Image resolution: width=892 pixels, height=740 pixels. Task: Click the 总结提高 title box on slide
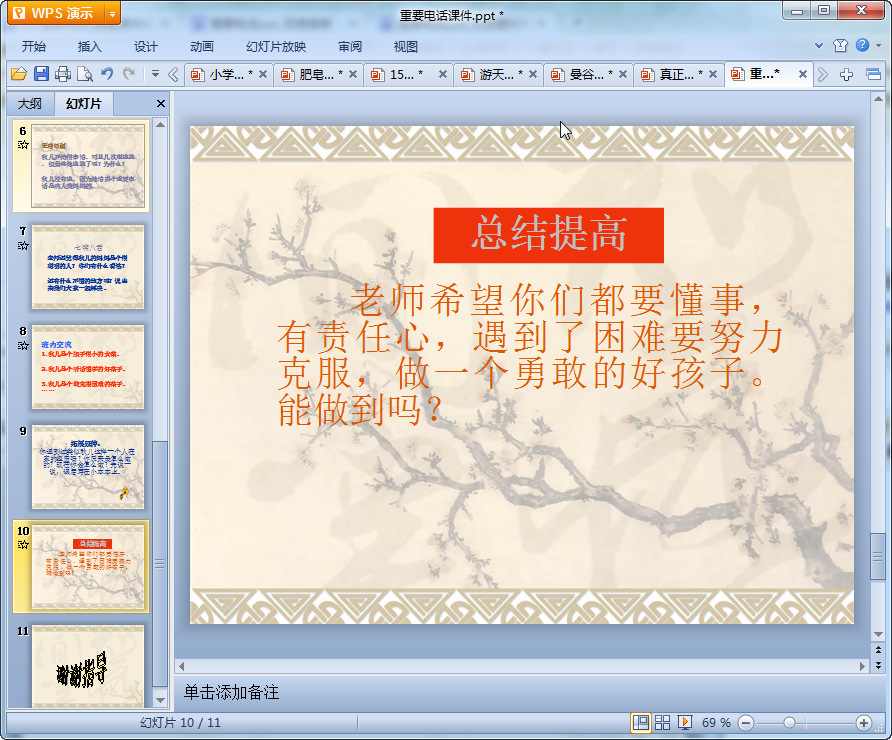click(548, 235)
